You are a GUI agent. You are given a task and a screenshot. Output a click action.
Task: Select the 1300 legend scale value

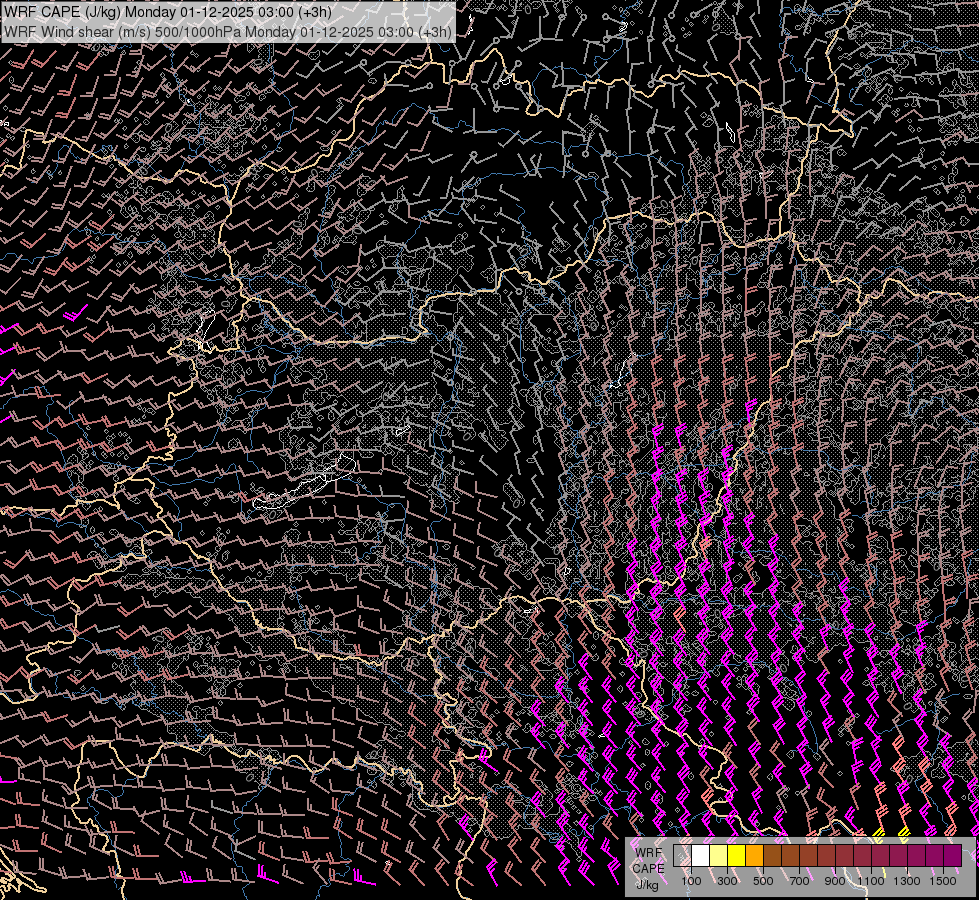(907, 881)
